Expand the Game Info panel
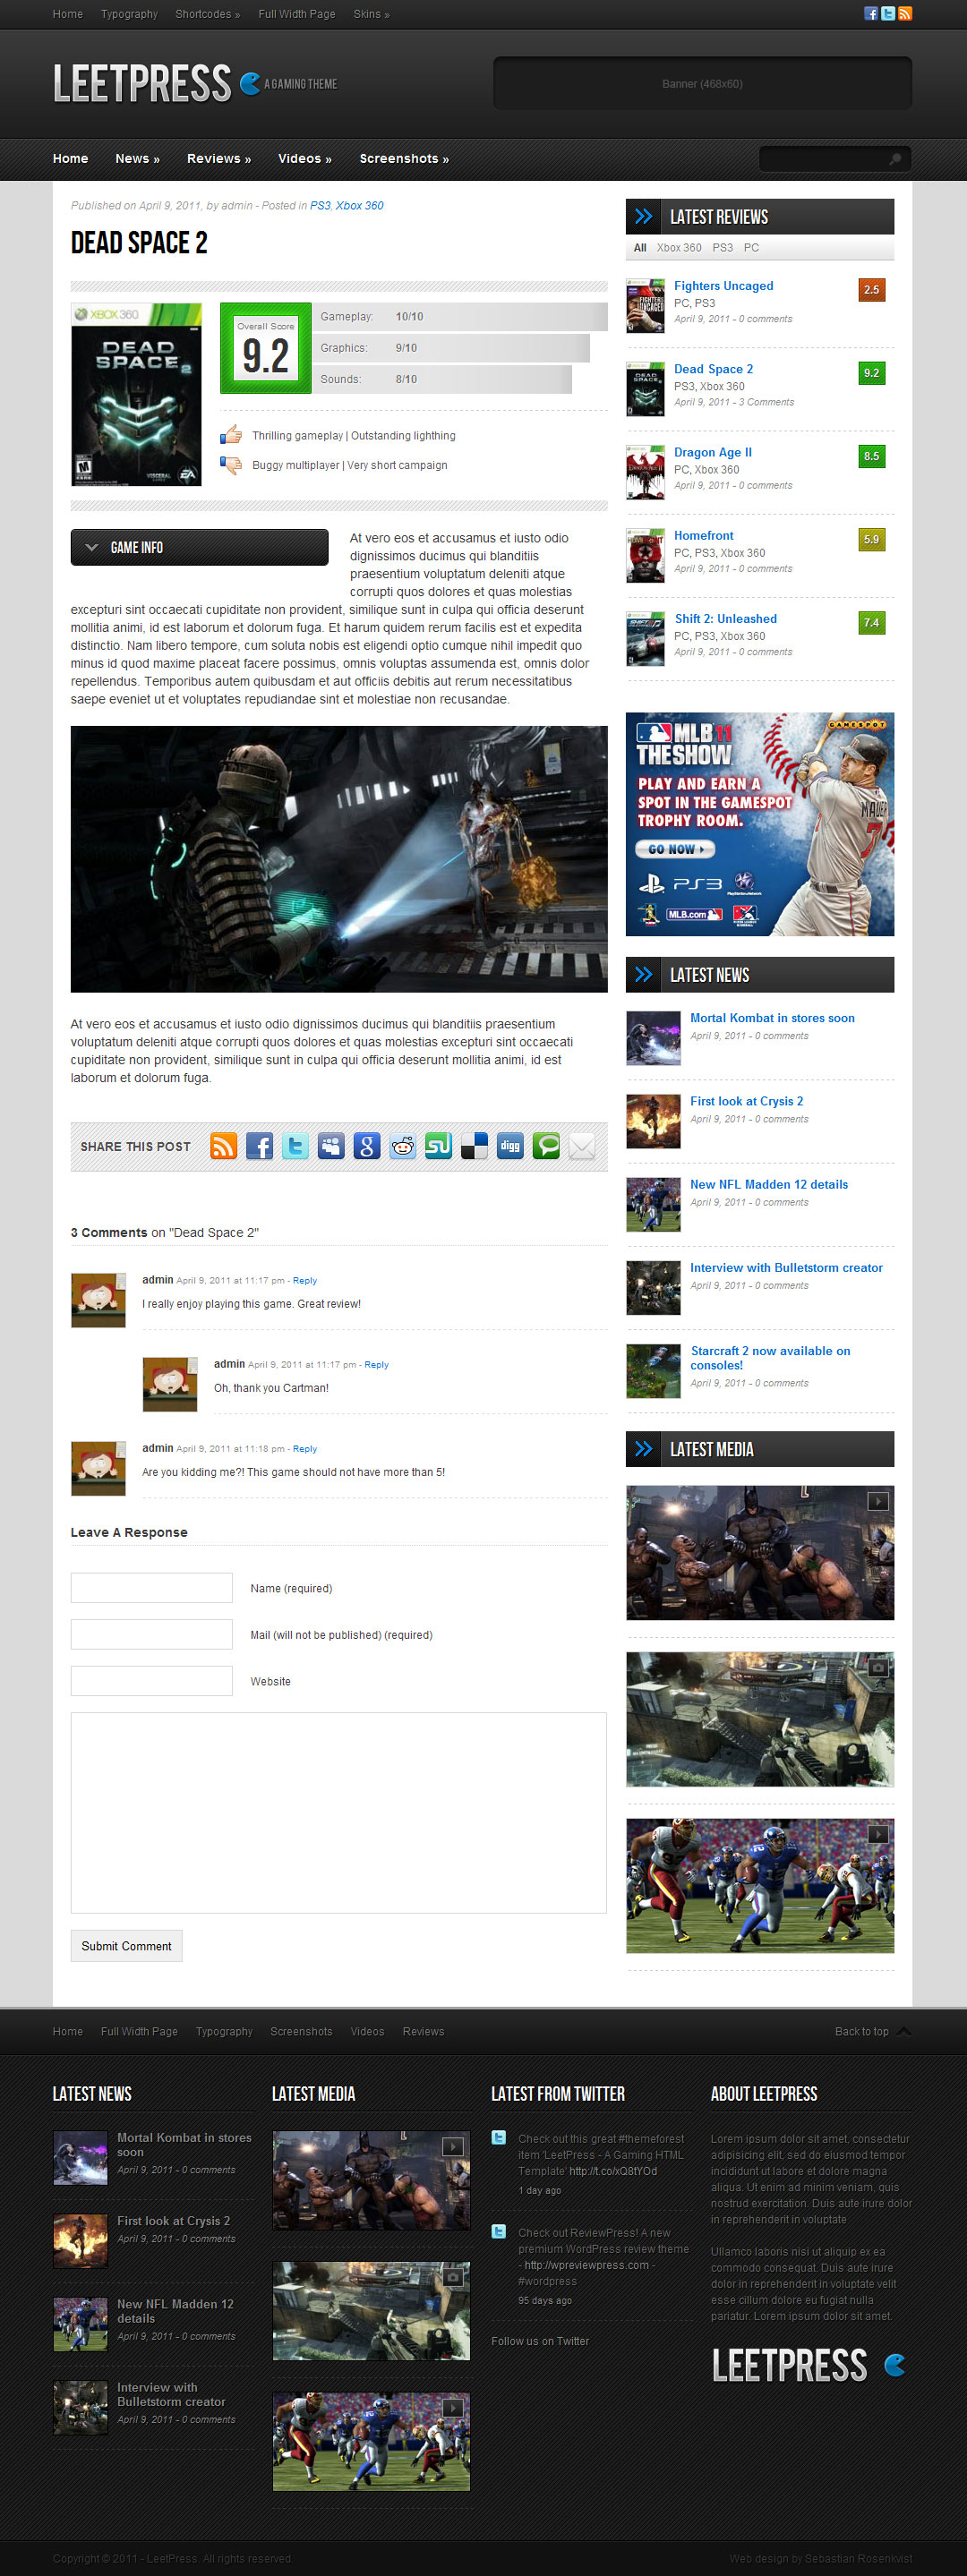967x2576 pixels. click(x=199, y=547)
